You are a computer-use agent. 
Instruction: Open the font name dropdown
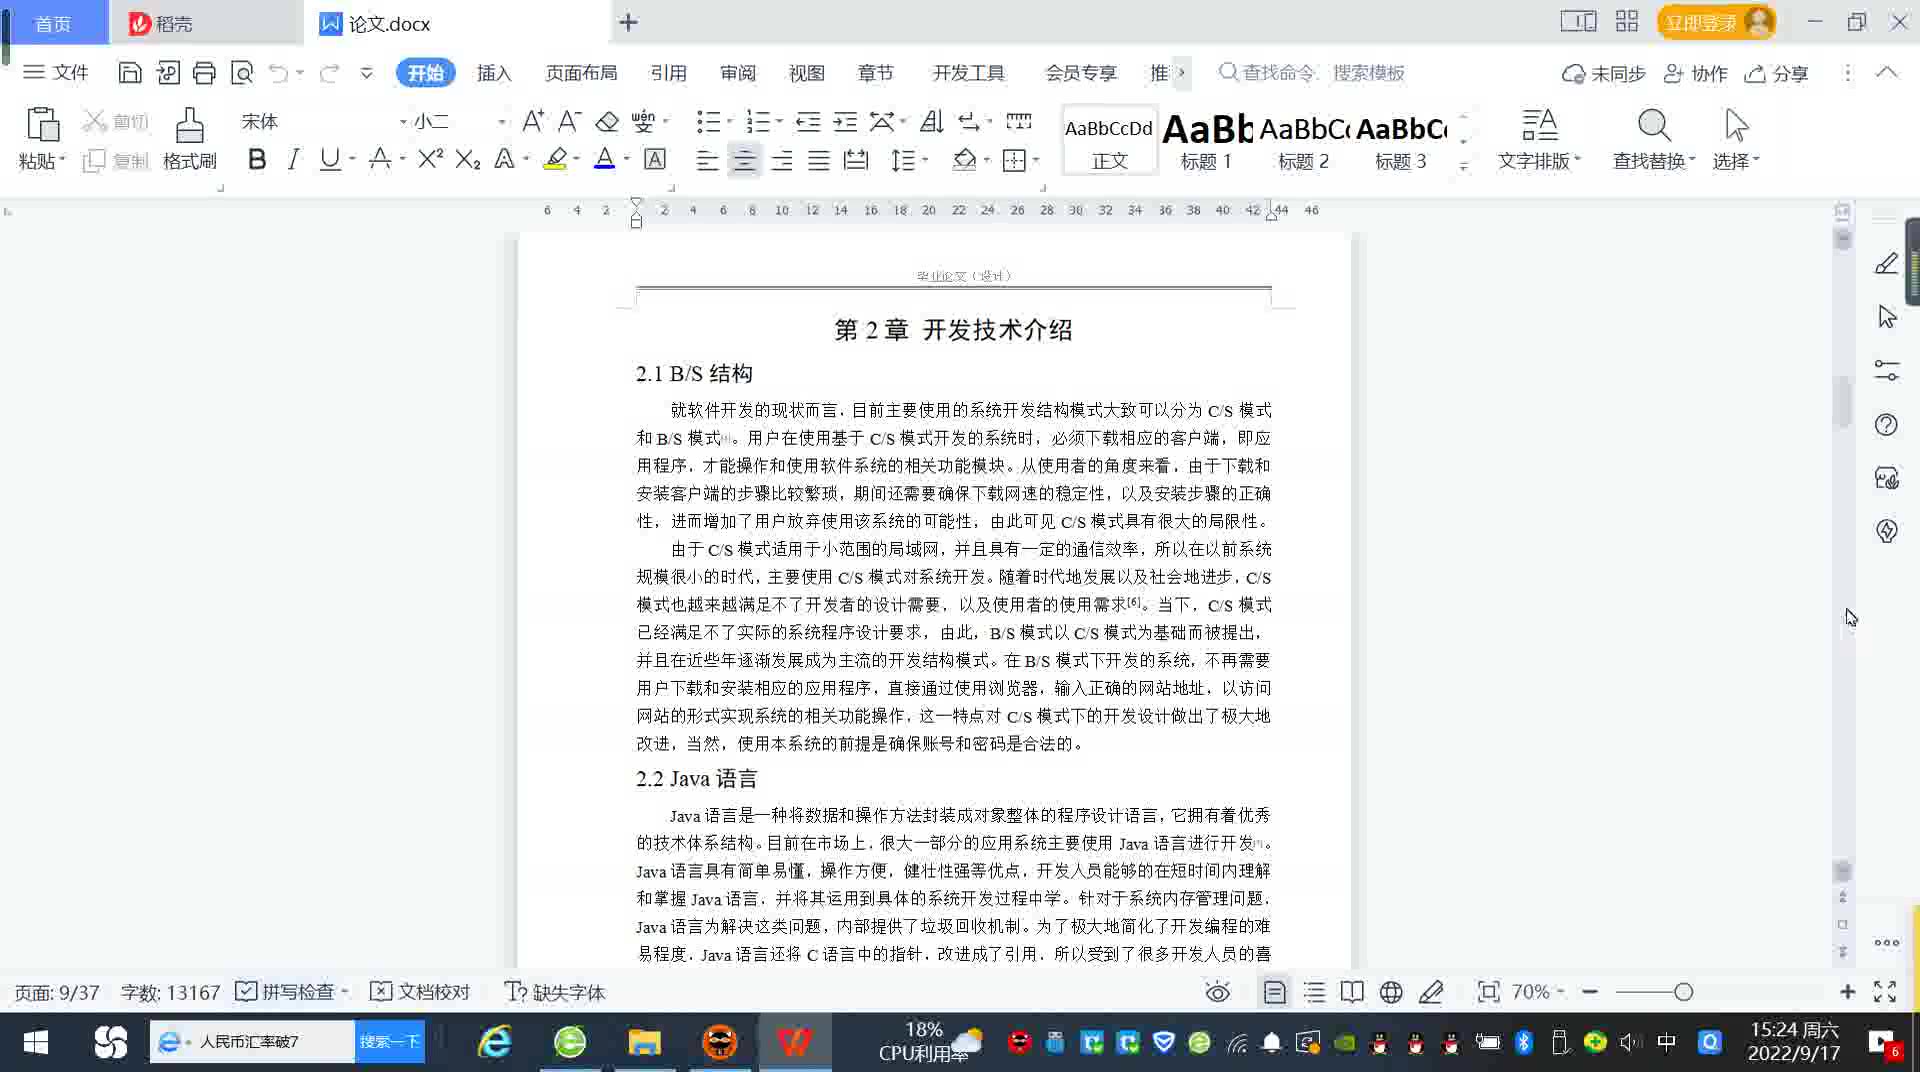pos(403,122)
